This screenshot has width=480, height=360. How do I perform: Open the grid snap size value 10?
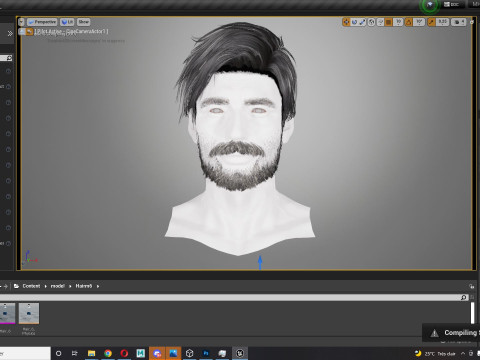[398, 22]
